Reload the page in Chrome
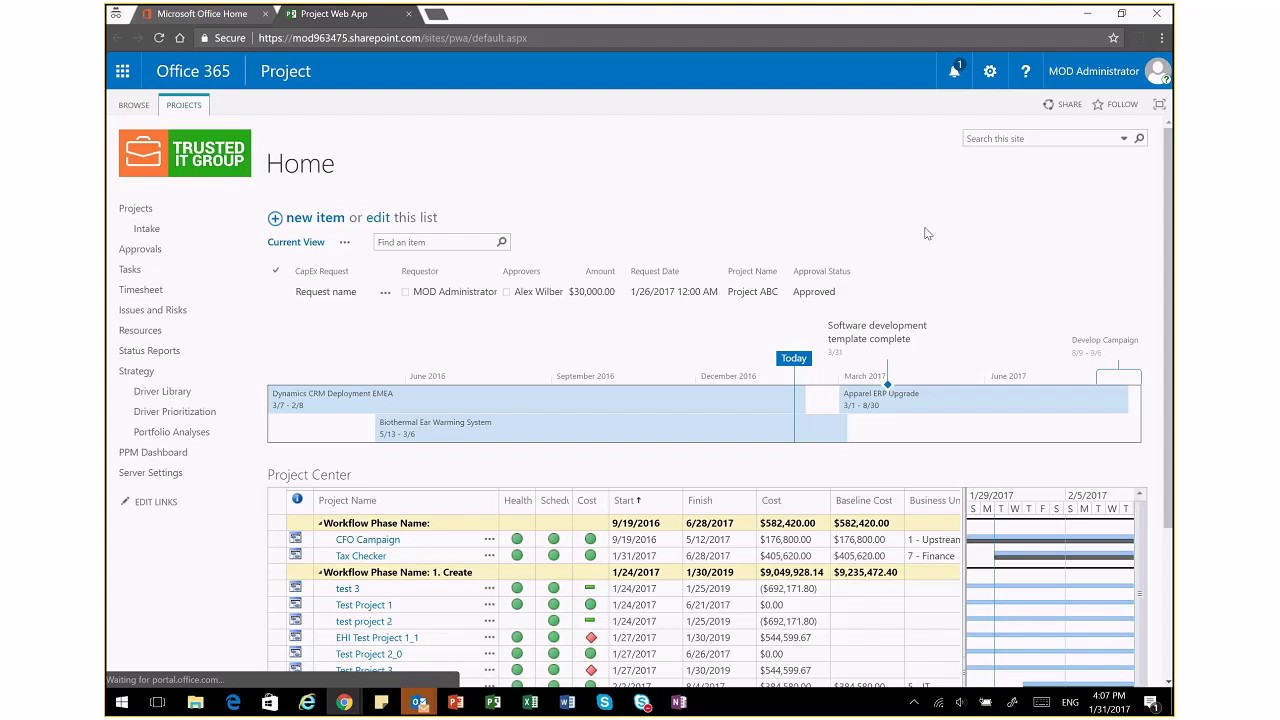Image resolution: width=1280 pixels, height=720 pixels. [x=158, y=38]
